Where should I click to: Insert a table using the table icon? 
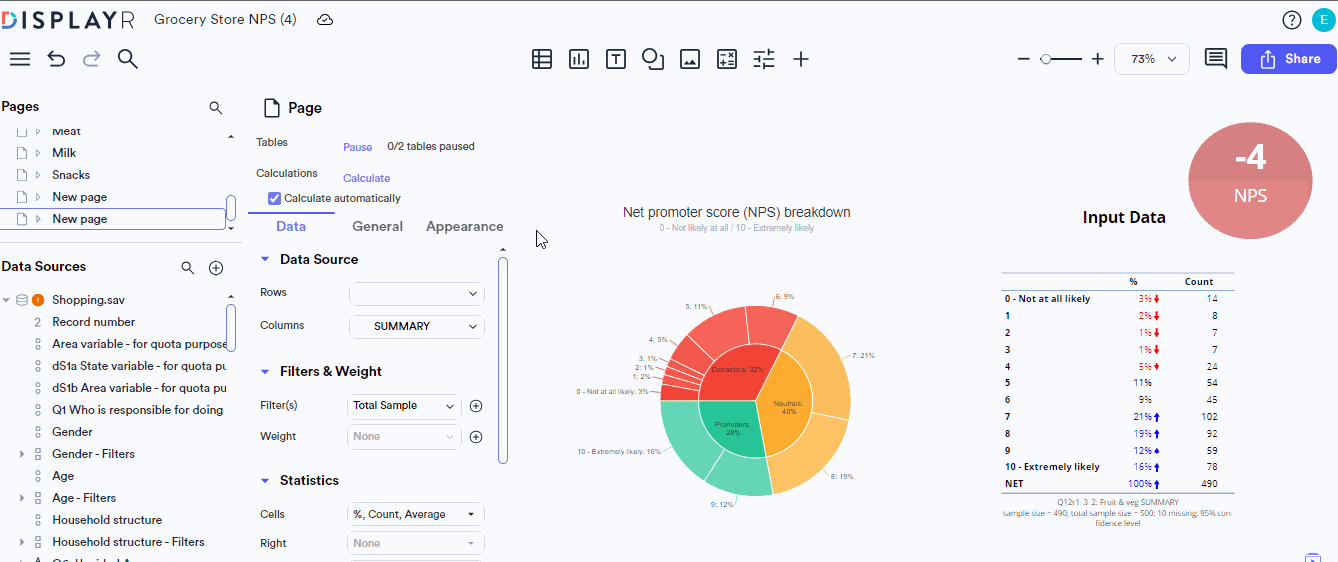click(542, 59)
